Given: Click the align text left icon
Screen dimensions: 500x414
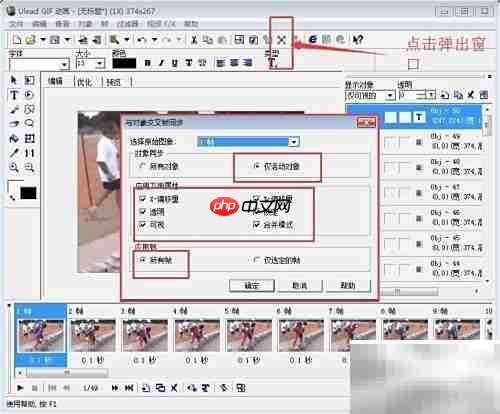Looking at the screenshot, I should (221, 63).
